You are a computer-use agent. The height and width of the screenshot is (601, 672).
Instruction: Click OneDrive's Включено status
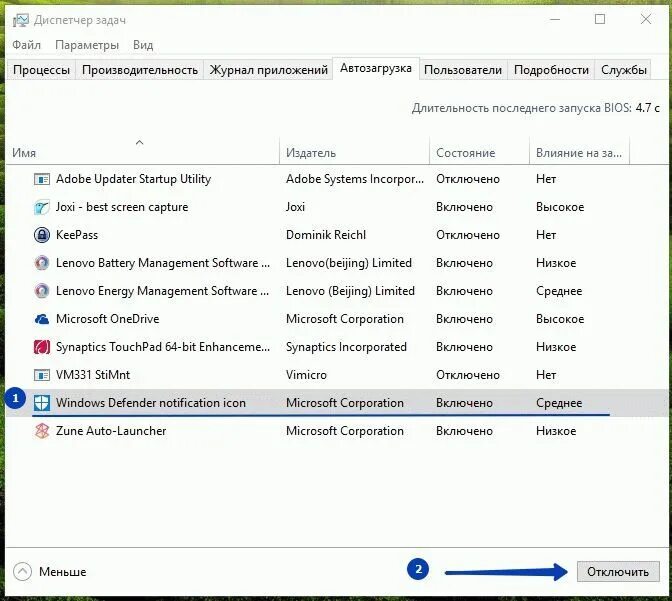(465, 319)
